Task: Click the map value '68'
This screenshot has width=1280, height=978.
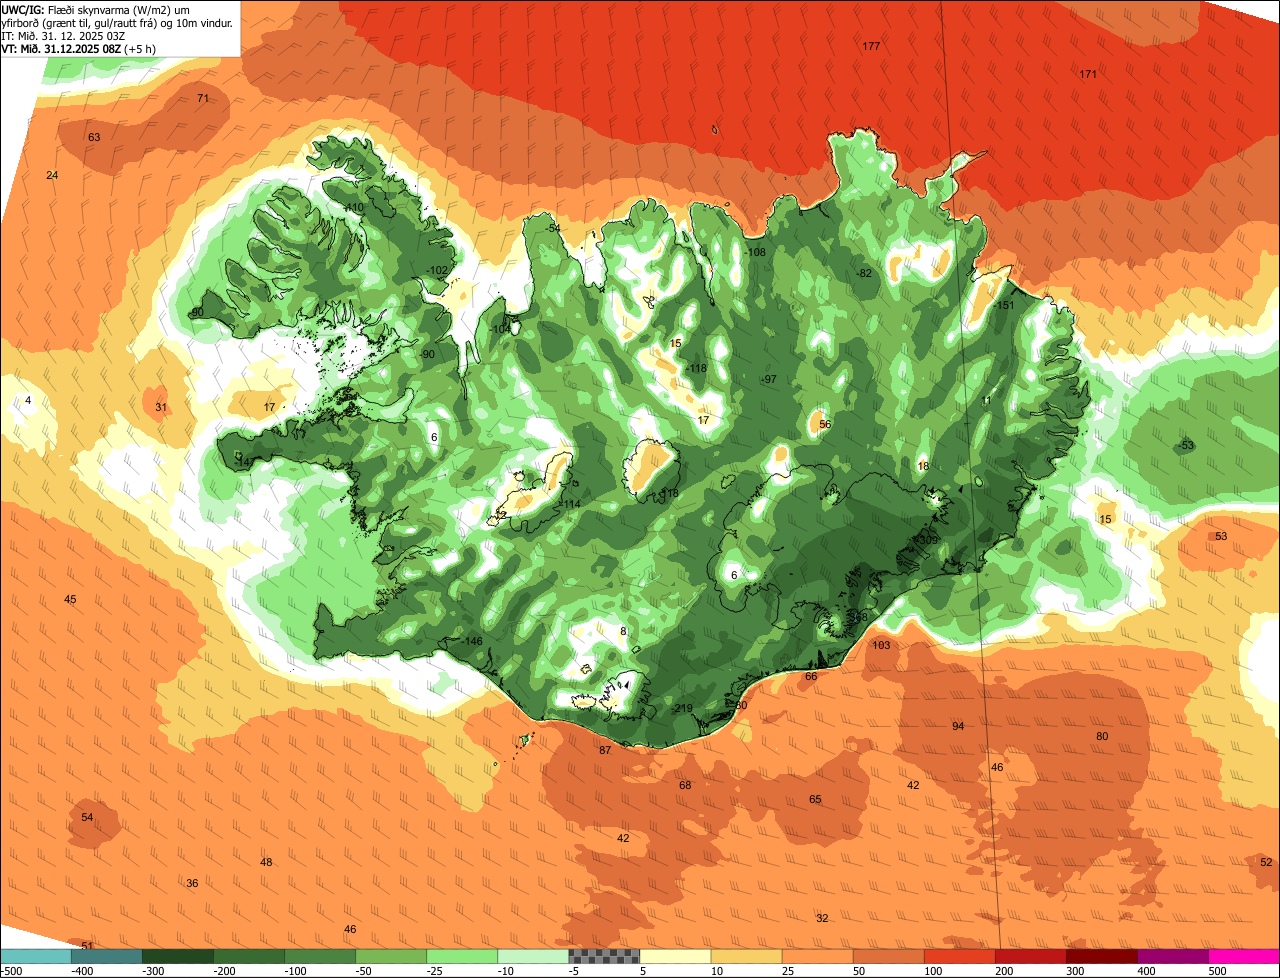Action: coord(685,785)
